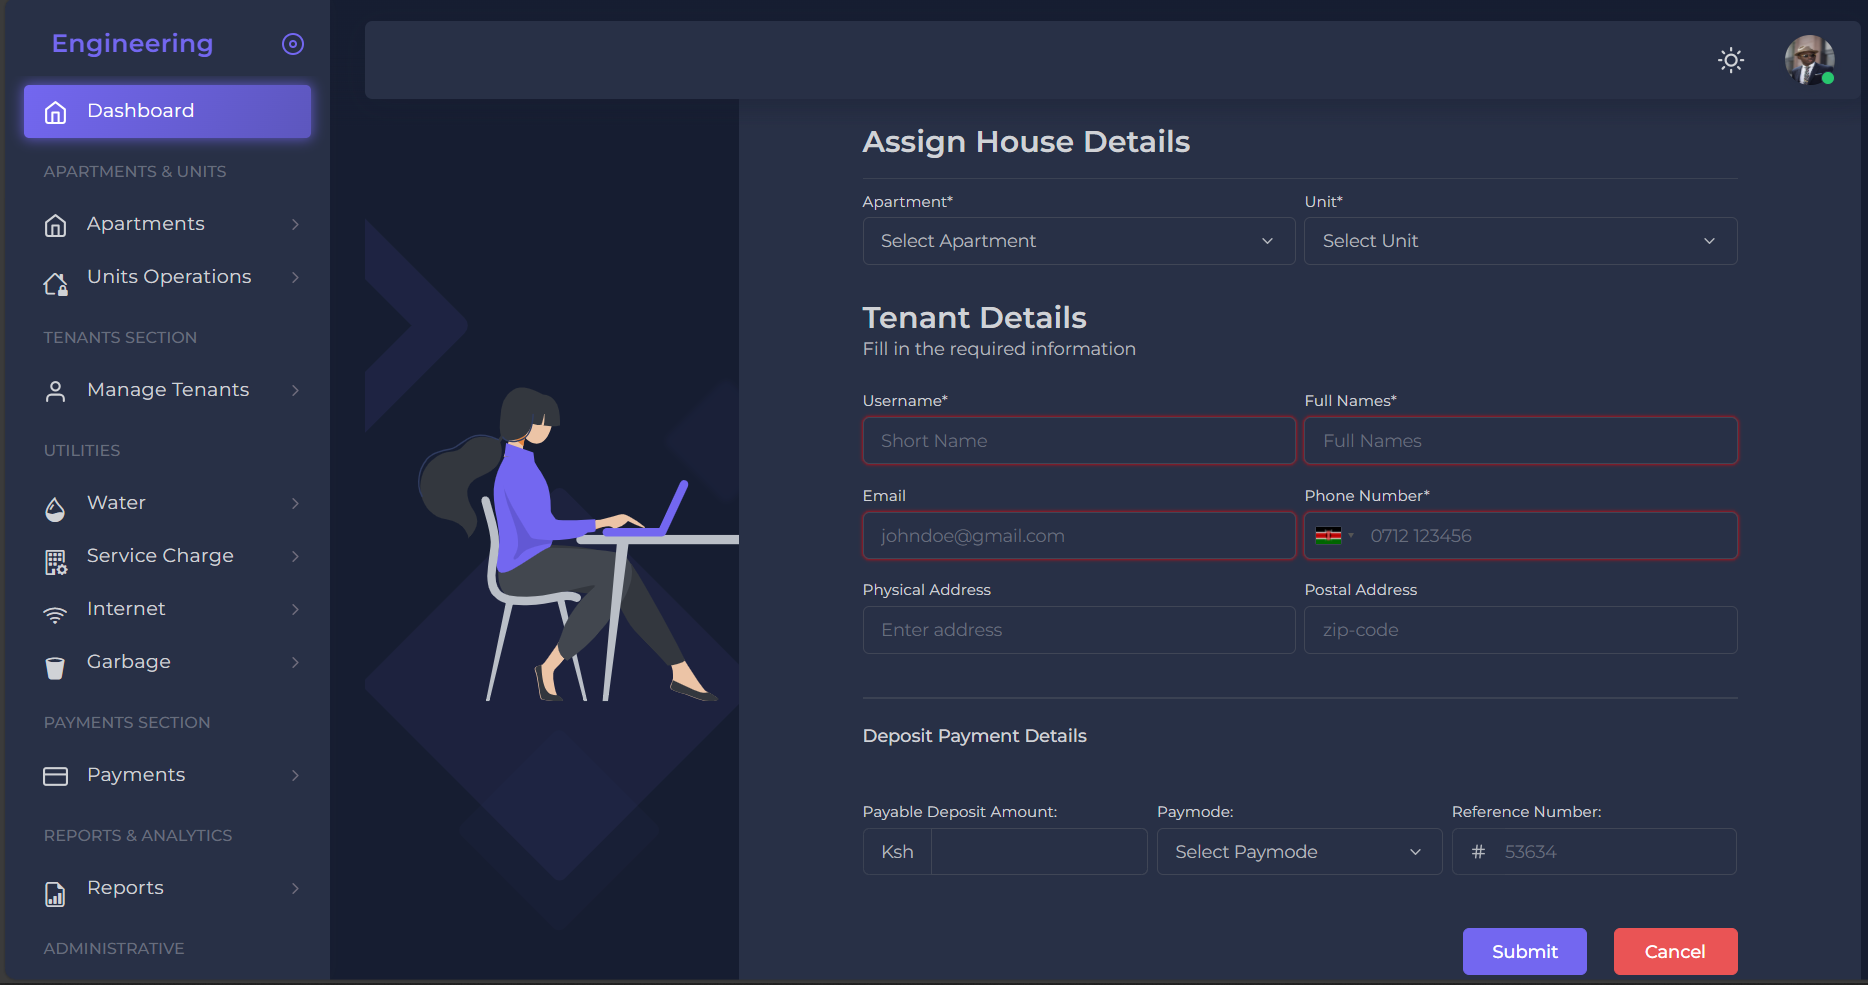Open the user profile avatar
This screenshot has height=985, width=1868.
1810,60
